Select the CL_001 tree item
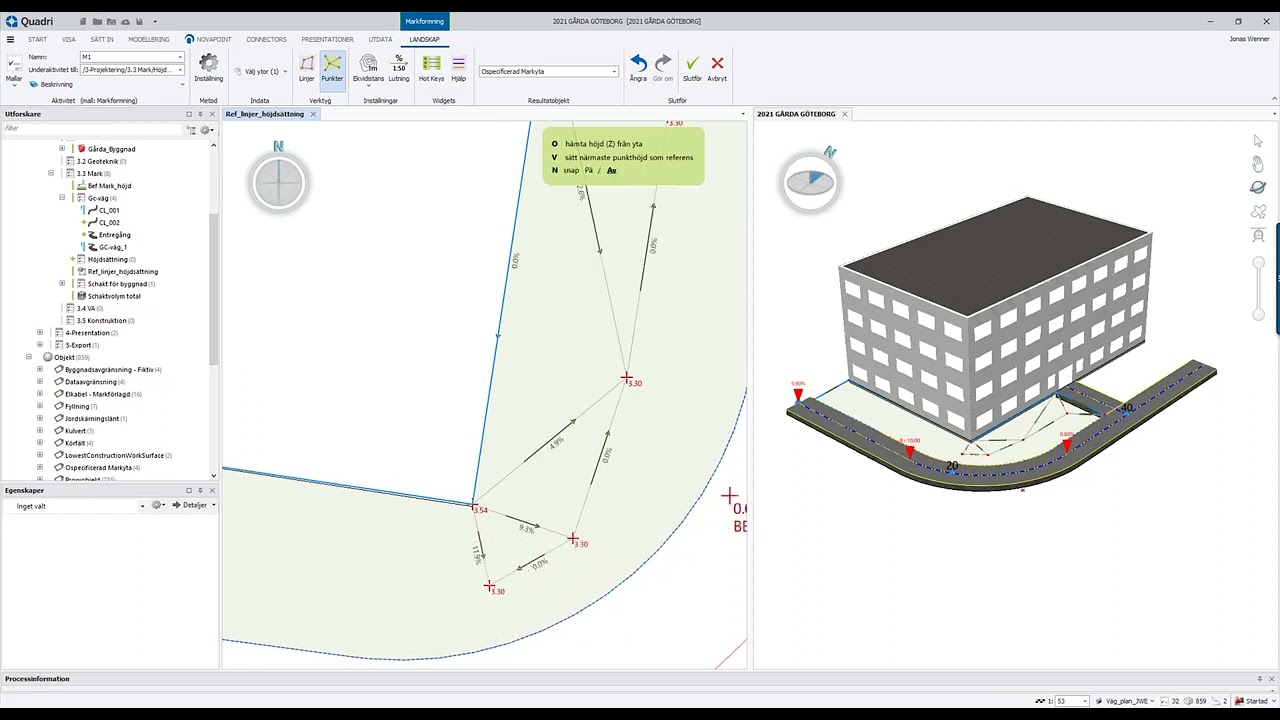The image size is (1280, 720). [x=109, y=210]
